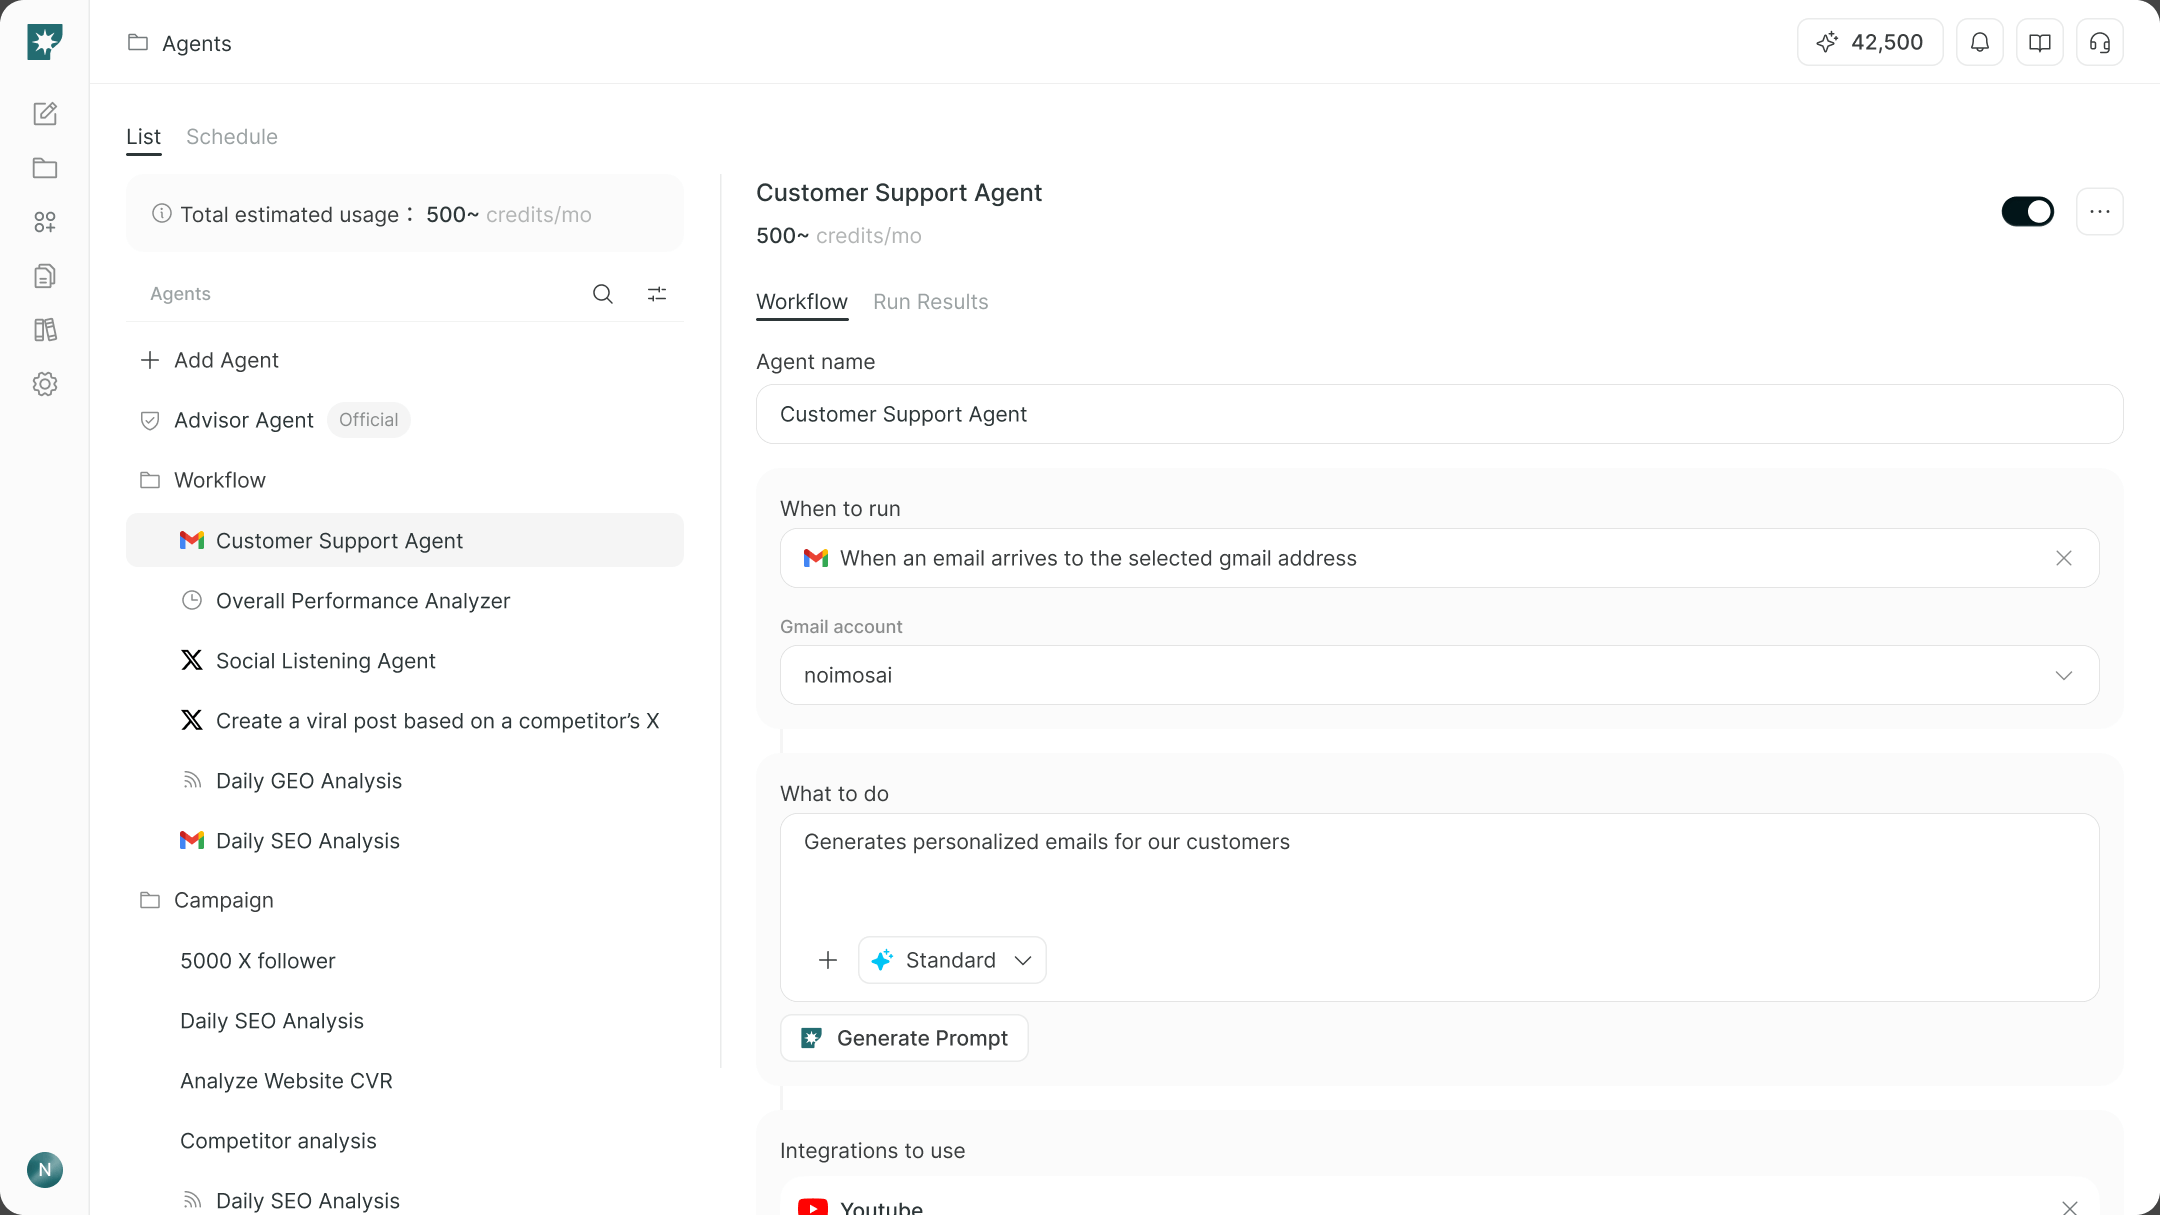The height and width of the screenshot is (1215, 2160).
Task: Open the agents filter sliders icon
Action: (657, 294)
